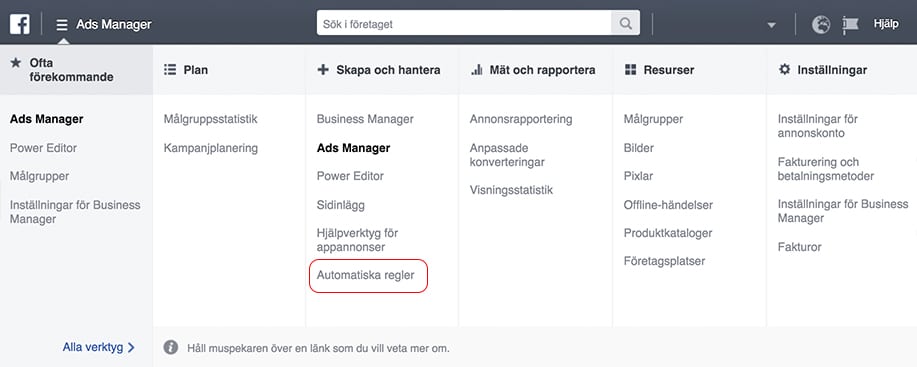Click the Resurser header text

click(x=669, y=70)
